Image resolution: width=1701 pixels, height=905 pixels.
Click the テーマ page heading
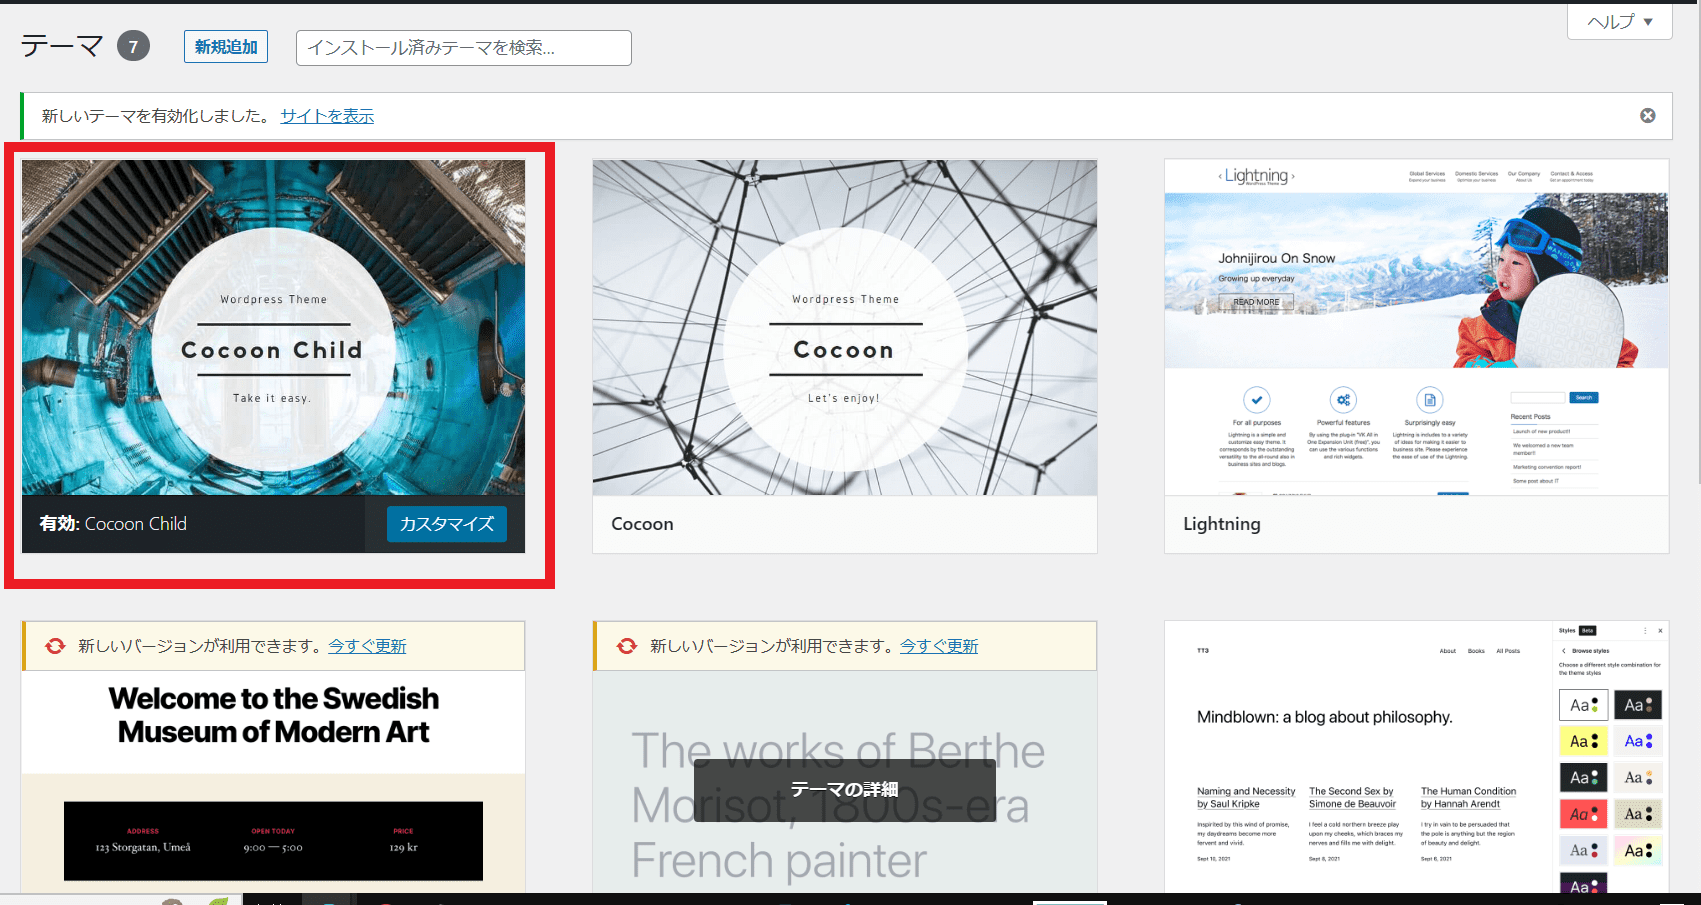point(62,46)
